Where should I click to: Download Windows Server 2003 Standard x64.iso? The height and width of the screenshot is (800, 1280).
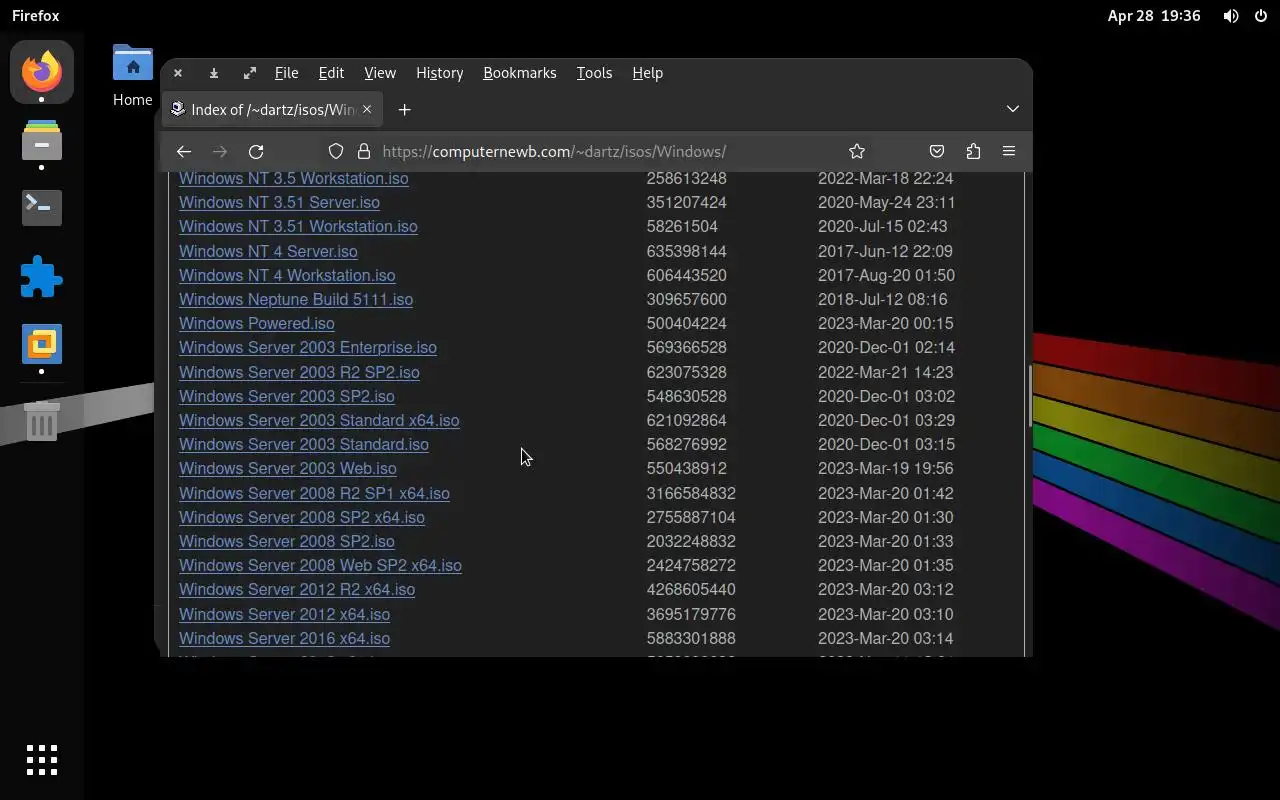319,421
